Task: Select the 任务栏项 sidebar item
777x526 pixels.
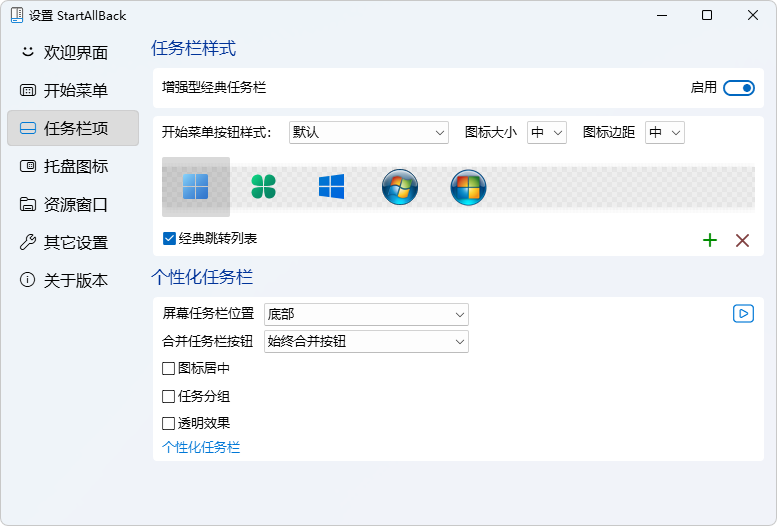Action: coord(73,128)
